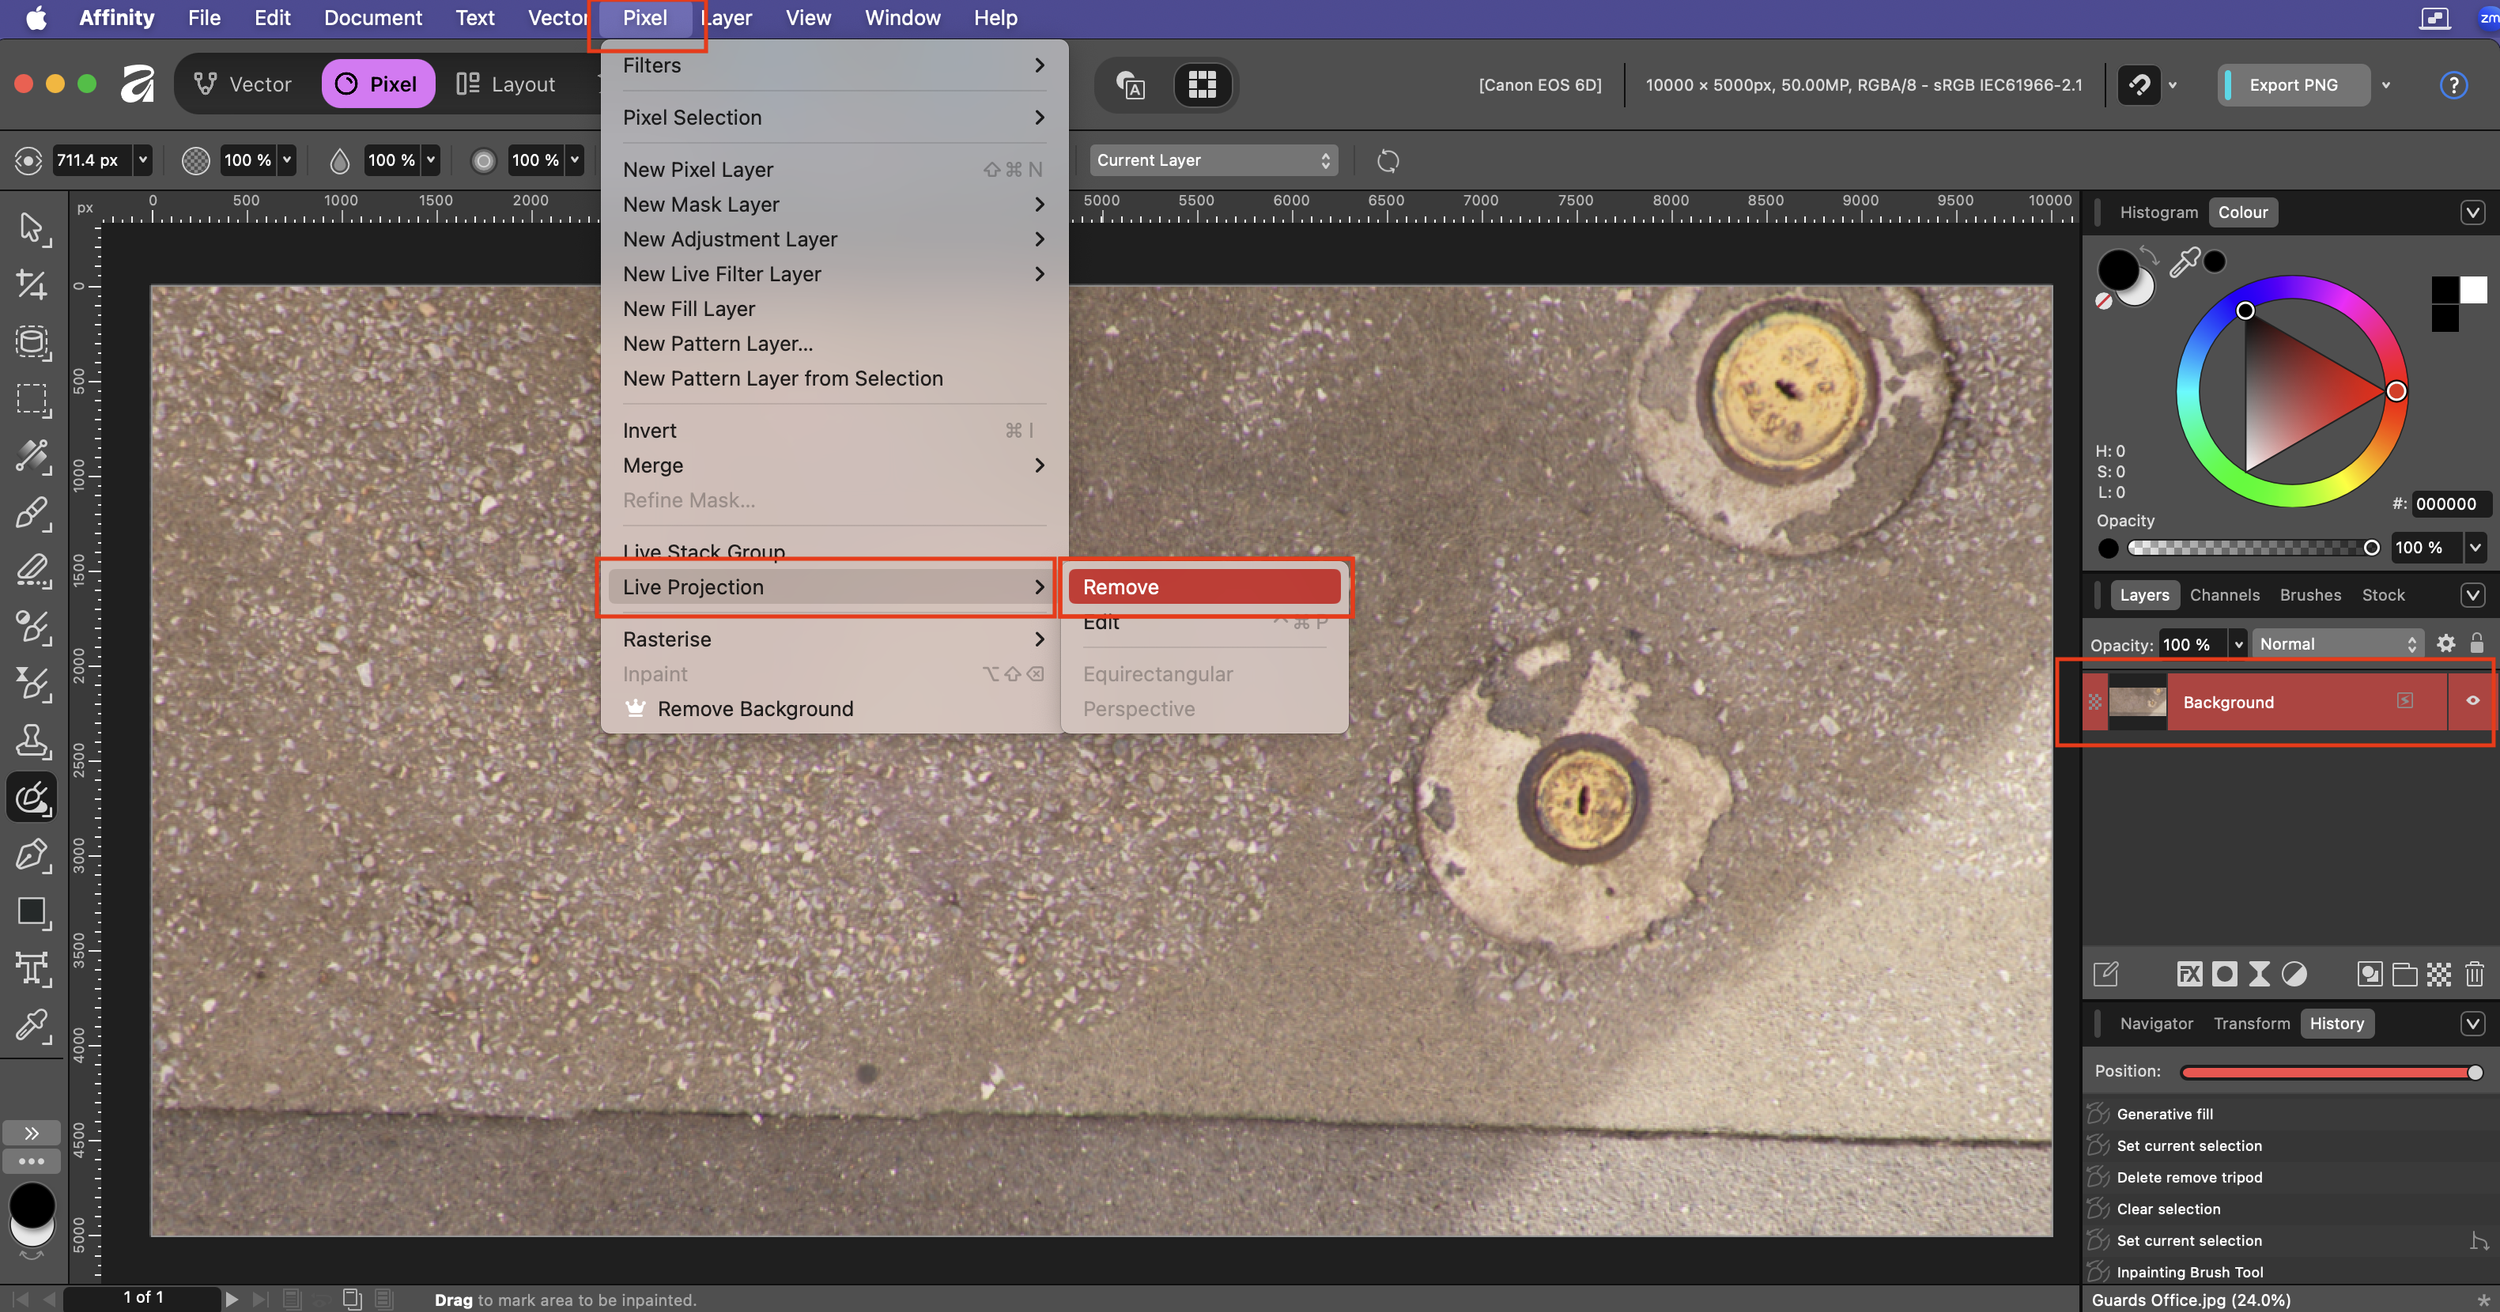2500x1312 pixels.
Task: Switch to Vector studio mode
Action: tap(243, 84)
